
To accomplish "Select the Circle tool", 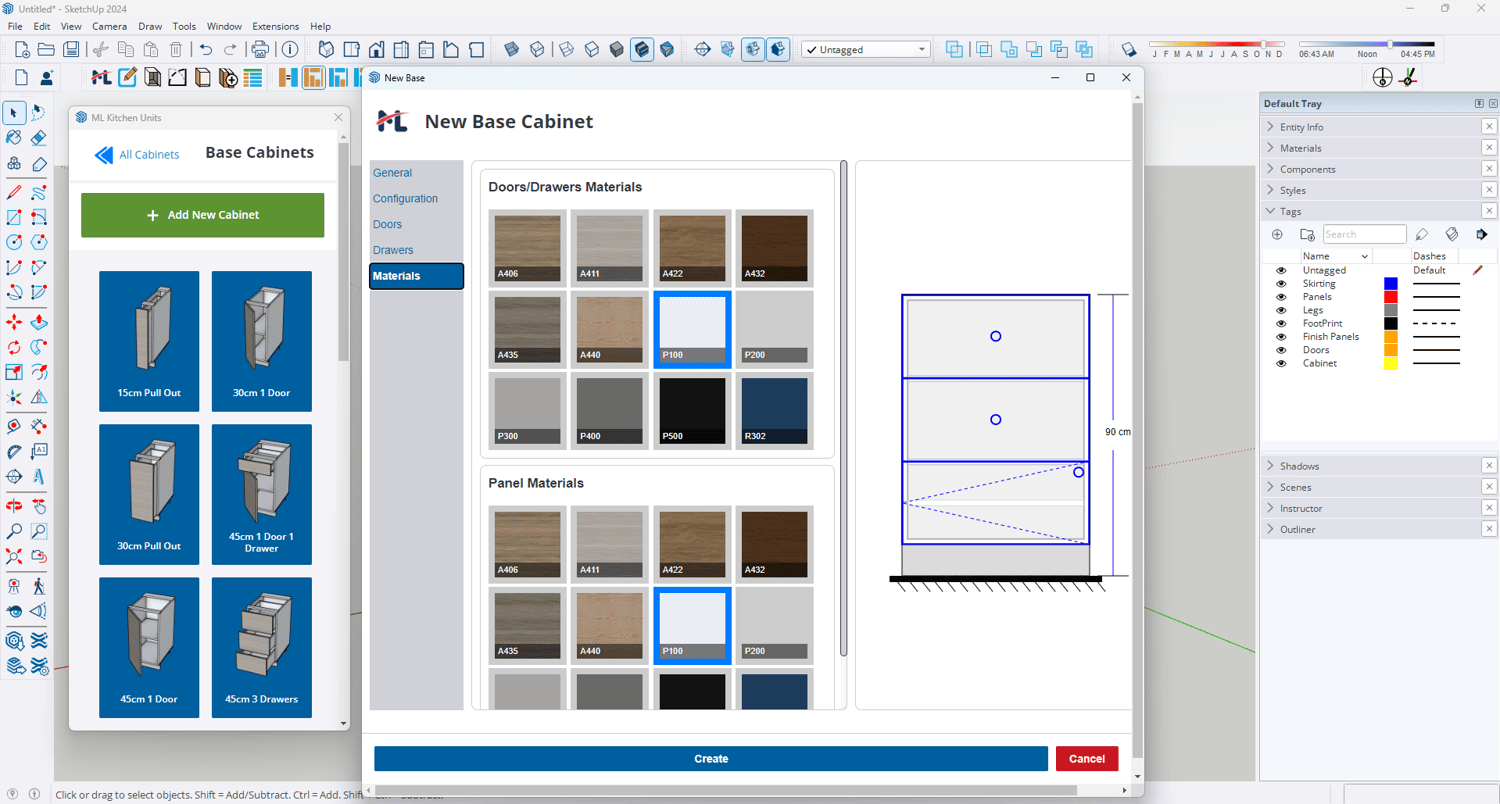I will tap(14, 242).
